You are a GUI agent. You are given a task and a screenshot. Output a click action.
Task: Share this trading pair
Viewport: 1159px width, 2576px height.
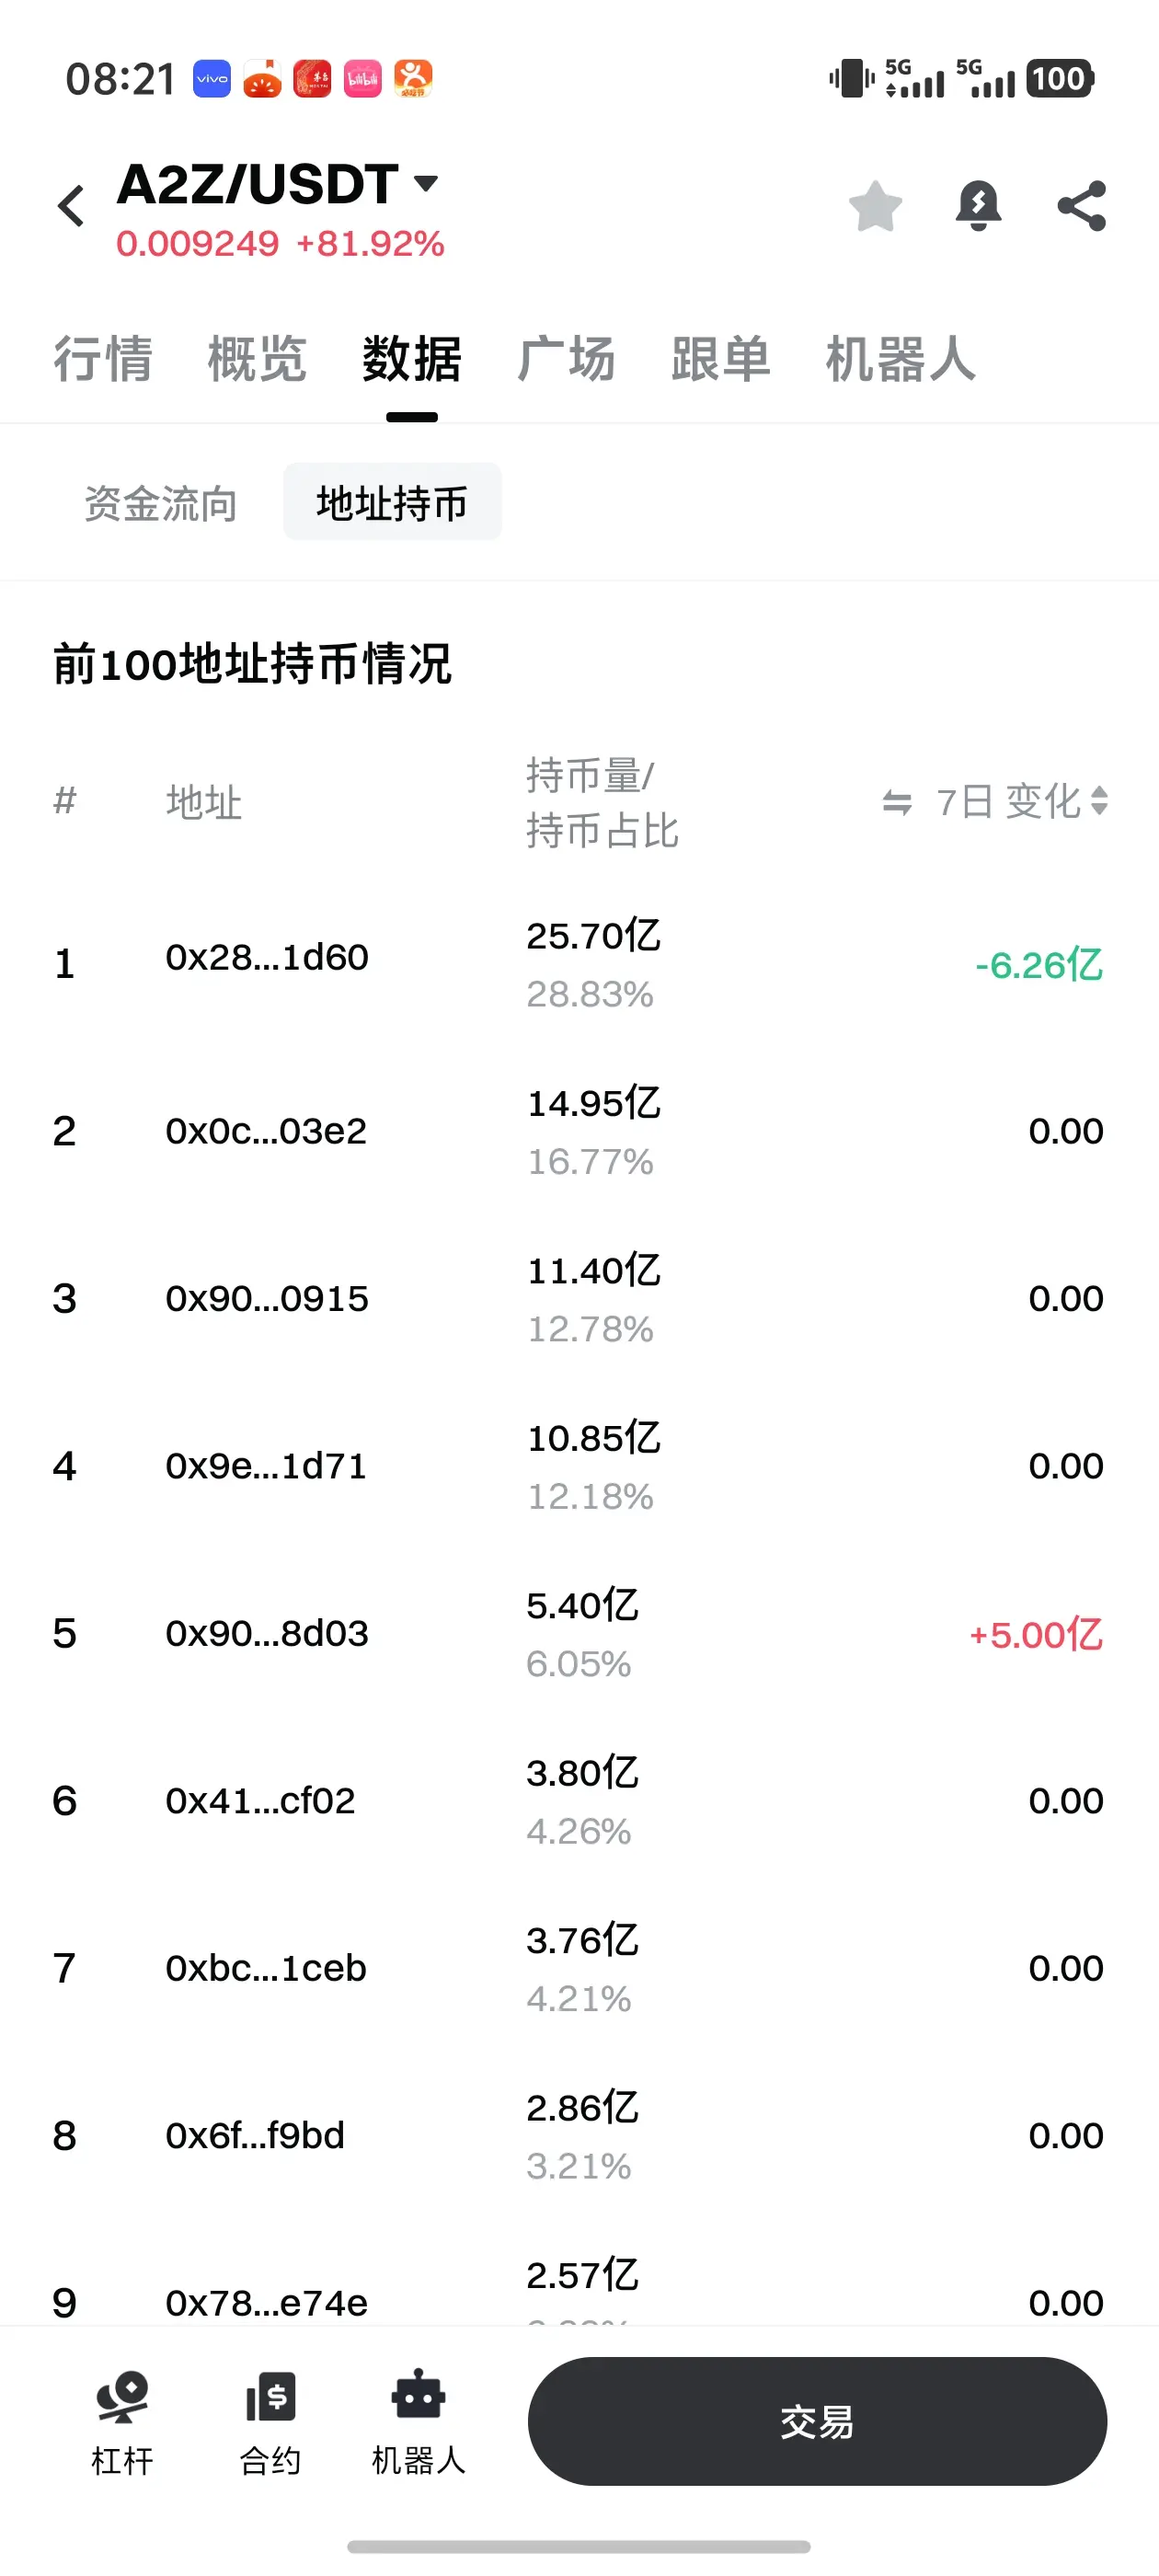(x=1082, y=207)
